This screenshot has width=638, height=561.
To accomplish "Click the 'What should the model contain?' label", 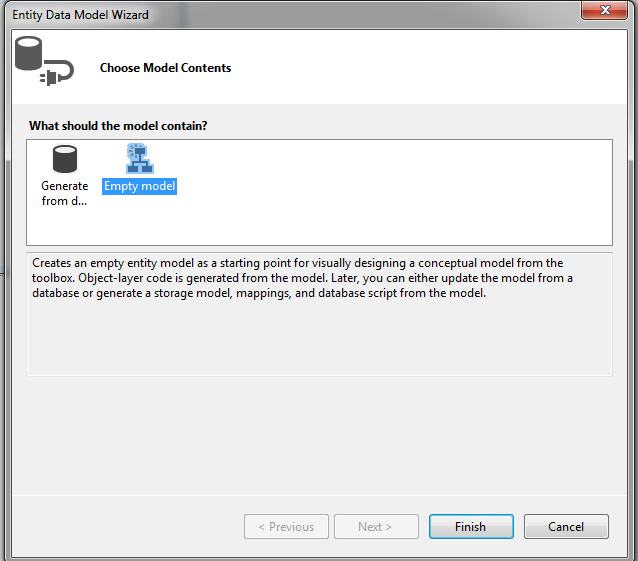I will (x=118, y=126).
